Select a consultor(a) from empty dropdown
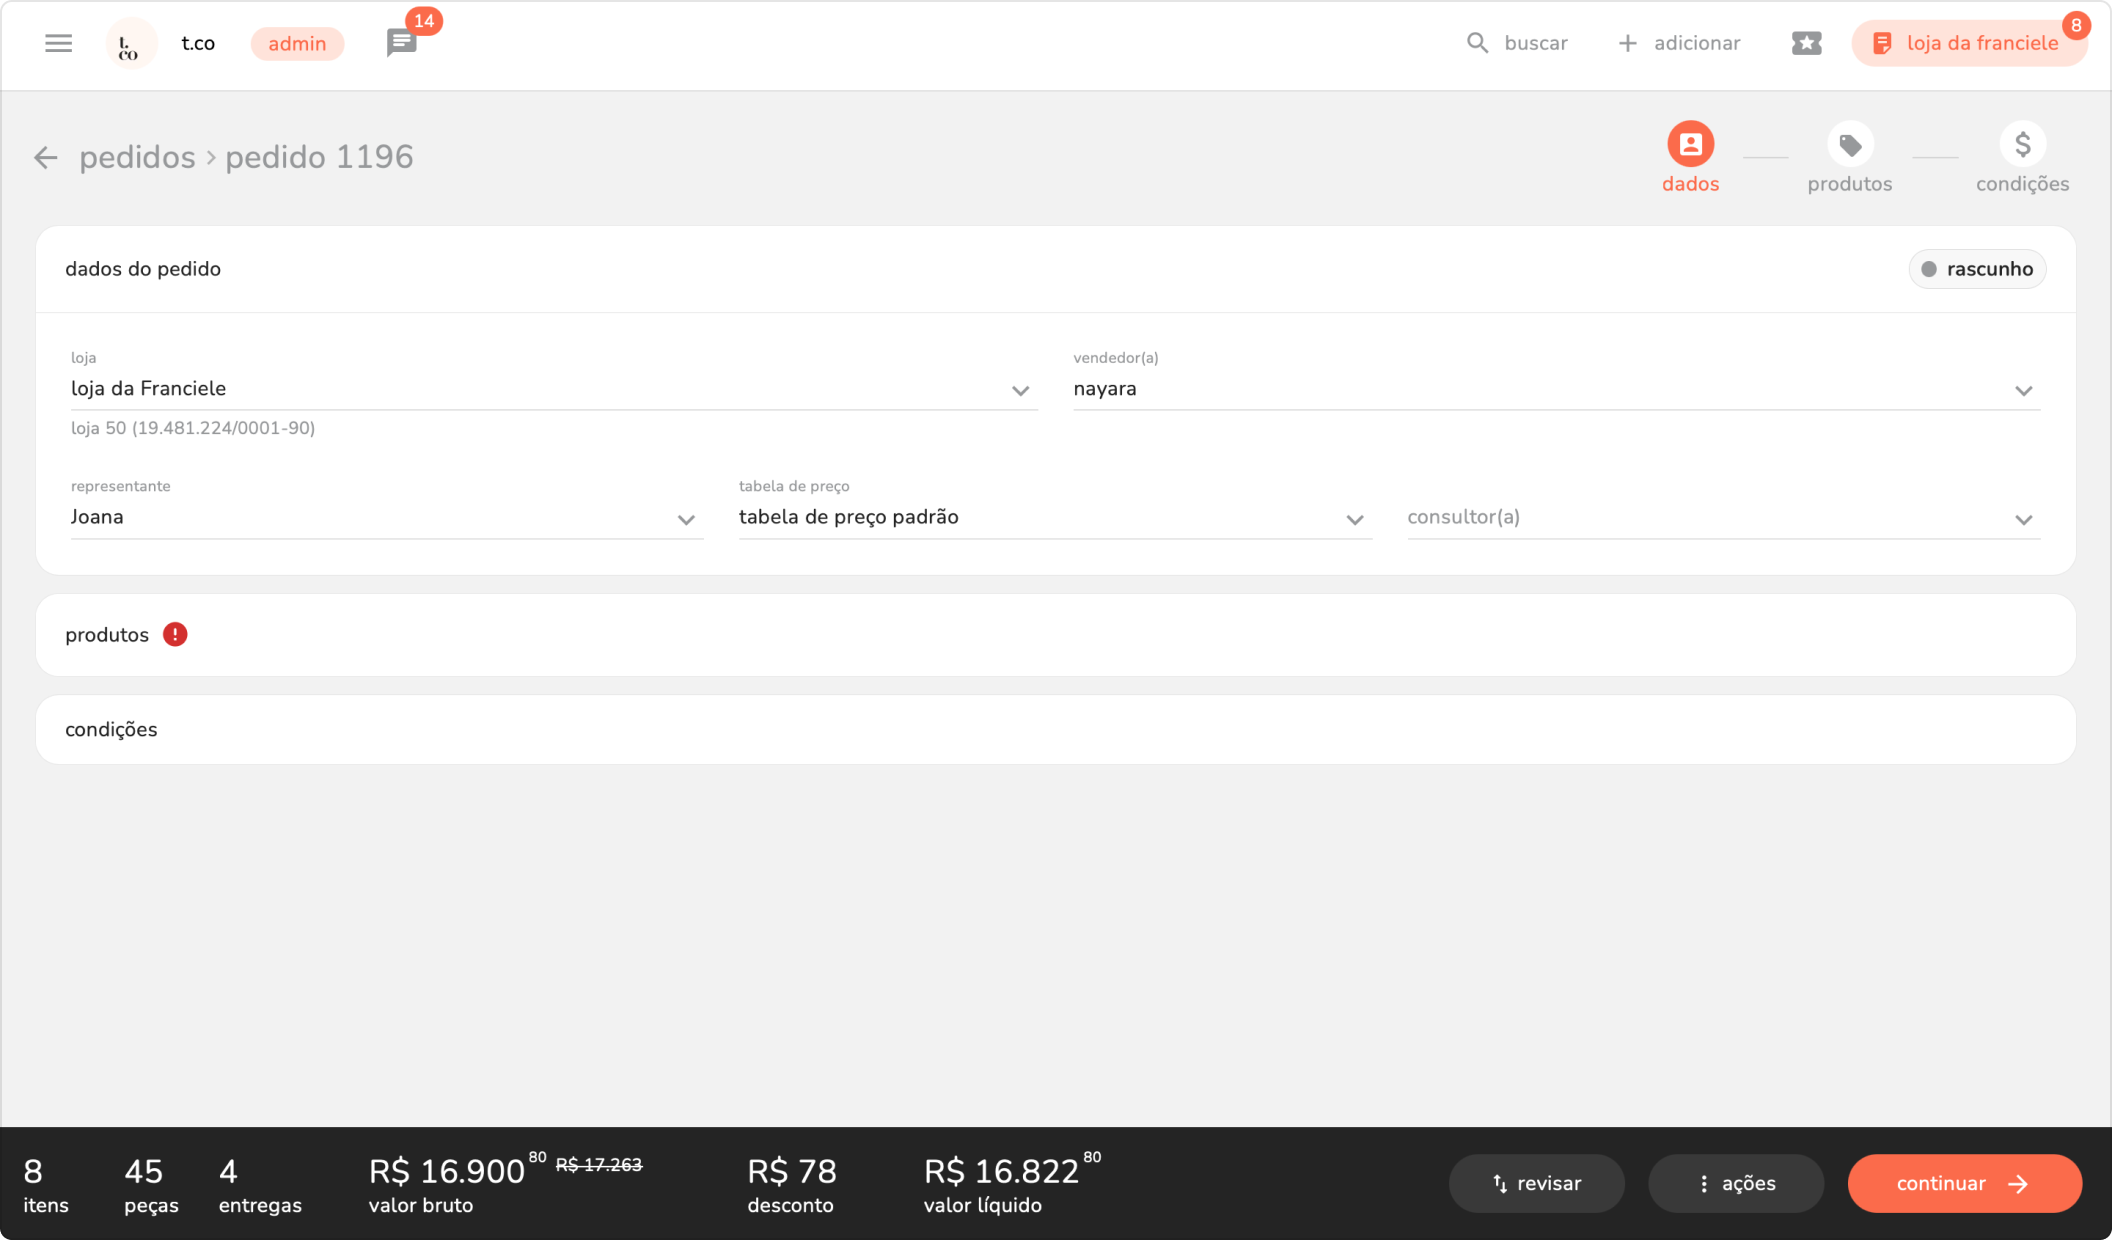The height and width of the screenshot is (1240, 2112). (2023, 519)
